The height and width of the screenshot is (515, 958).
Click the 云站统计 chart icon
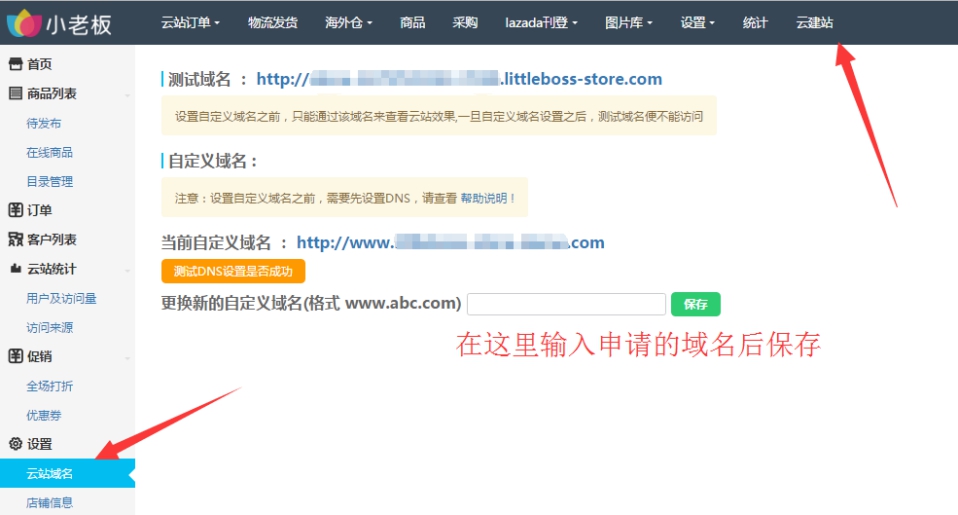(15, 269)
